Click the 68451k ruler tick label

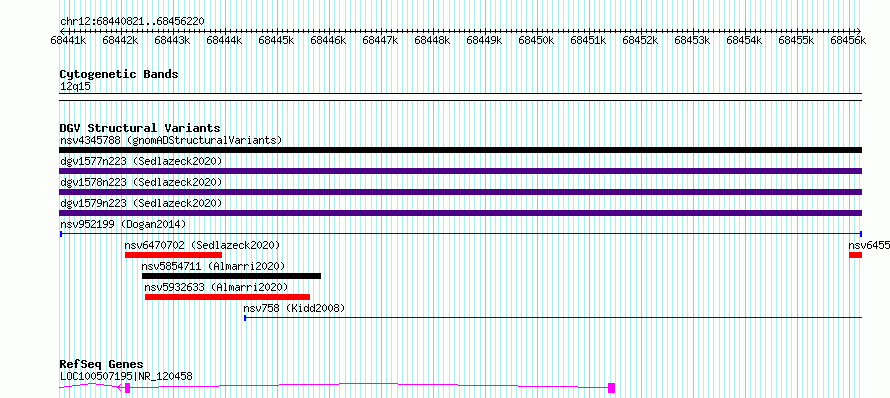coord(588,40)
